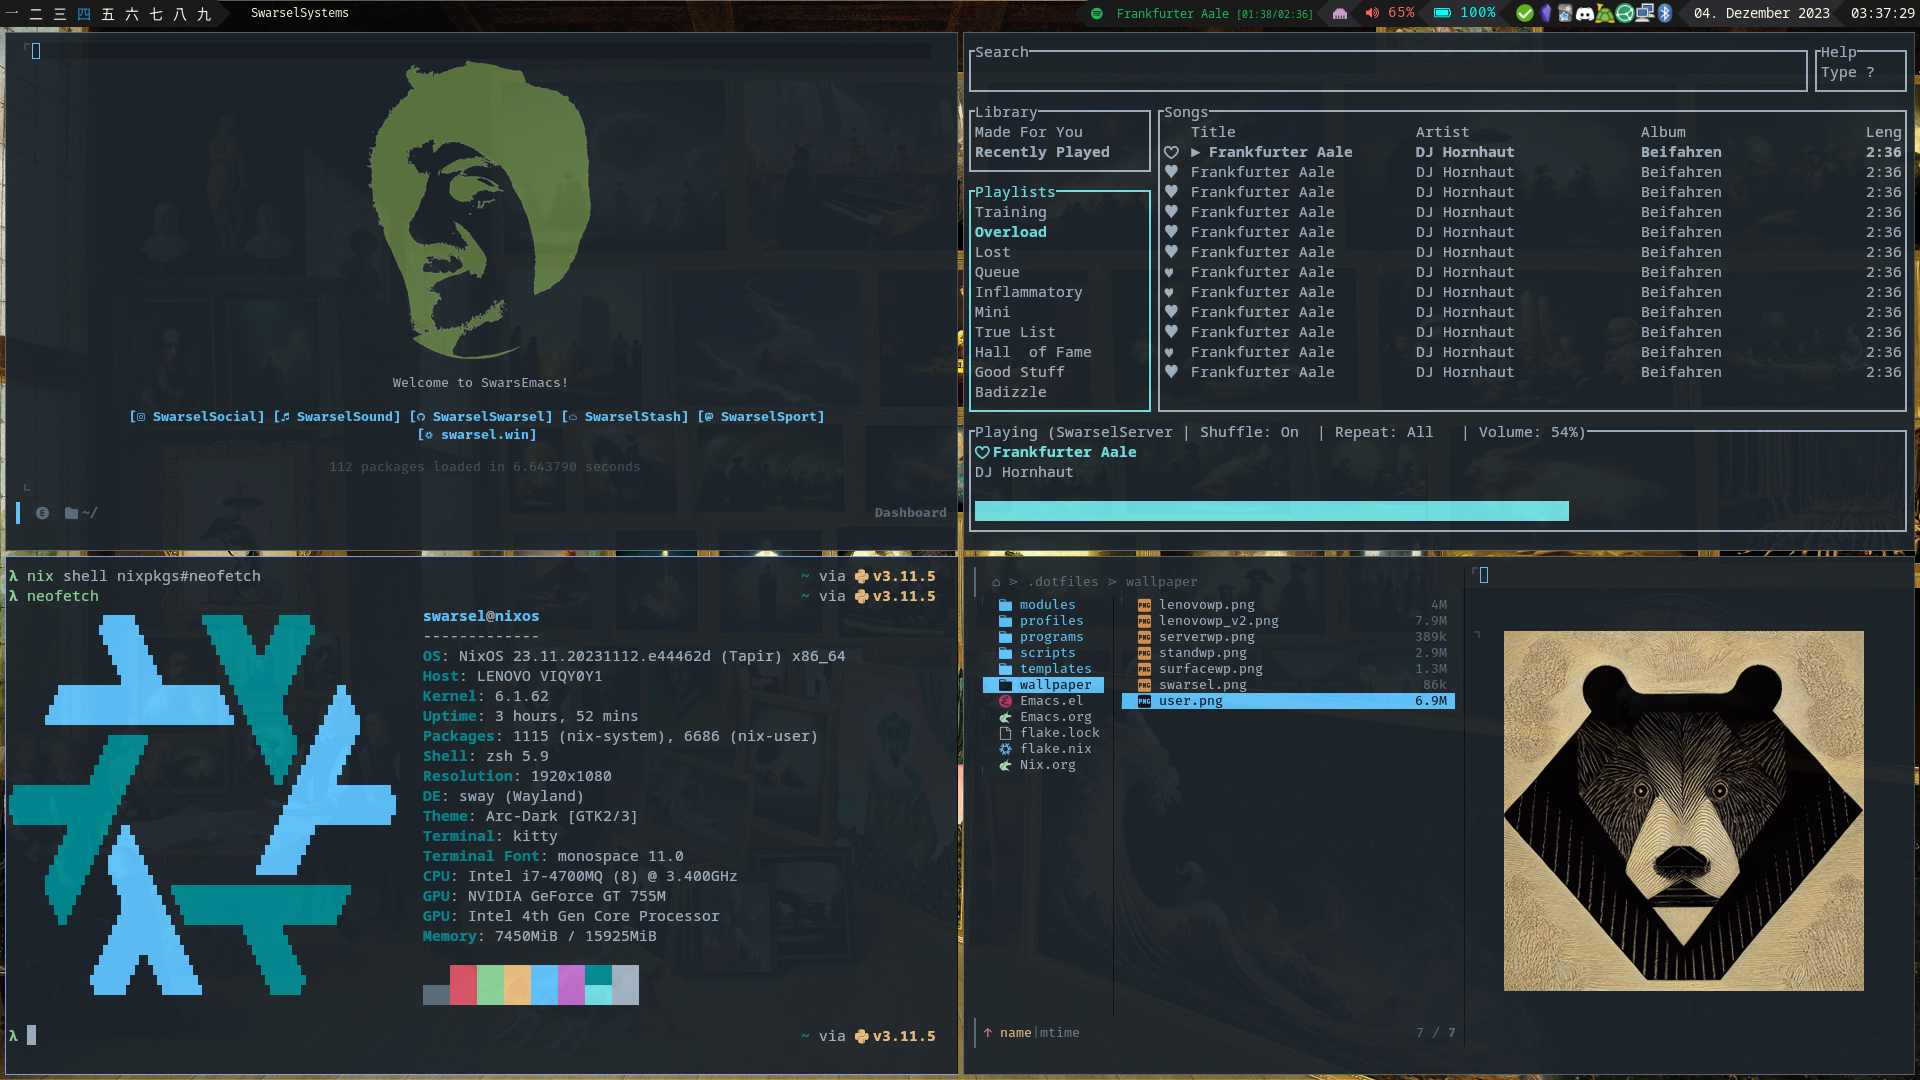Screen dimensions: 1920x1080
Task: Toggle like heart in the Playing panel
Action: pyautogui.click(x=982, y=452)
